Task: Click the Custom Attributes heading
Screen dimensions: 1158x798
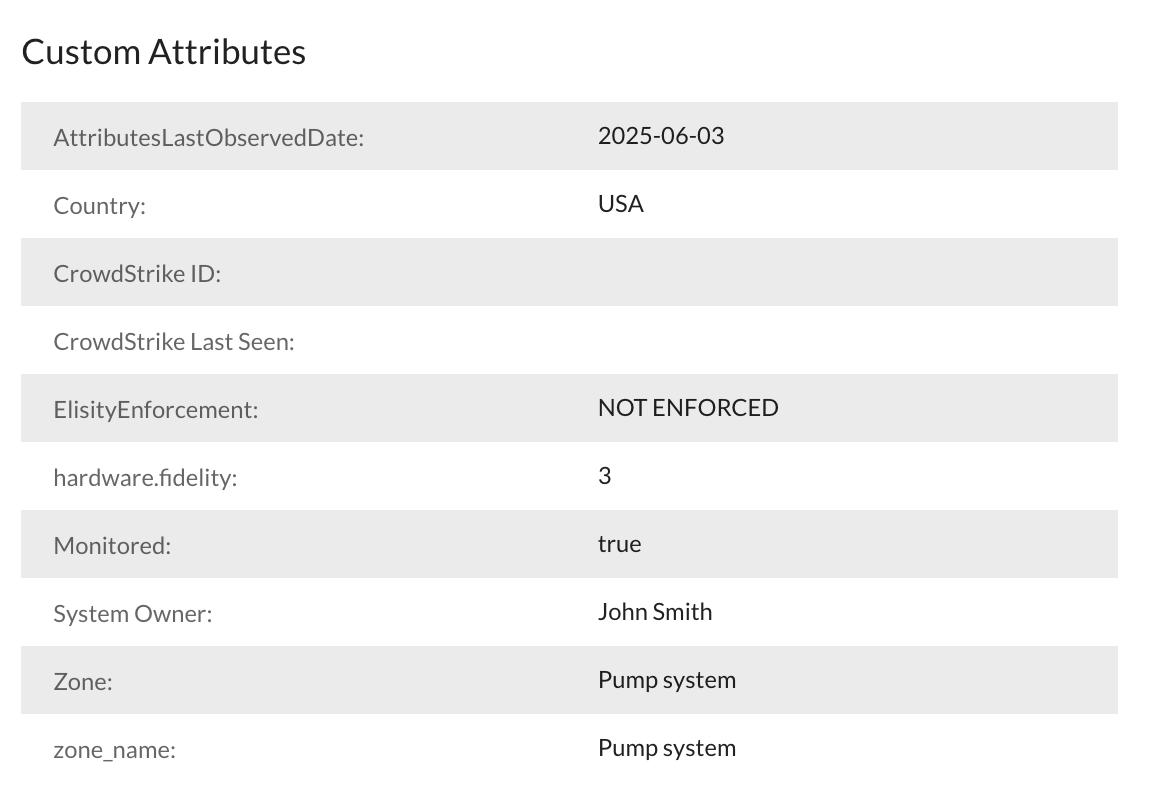Action: point(163,52)
